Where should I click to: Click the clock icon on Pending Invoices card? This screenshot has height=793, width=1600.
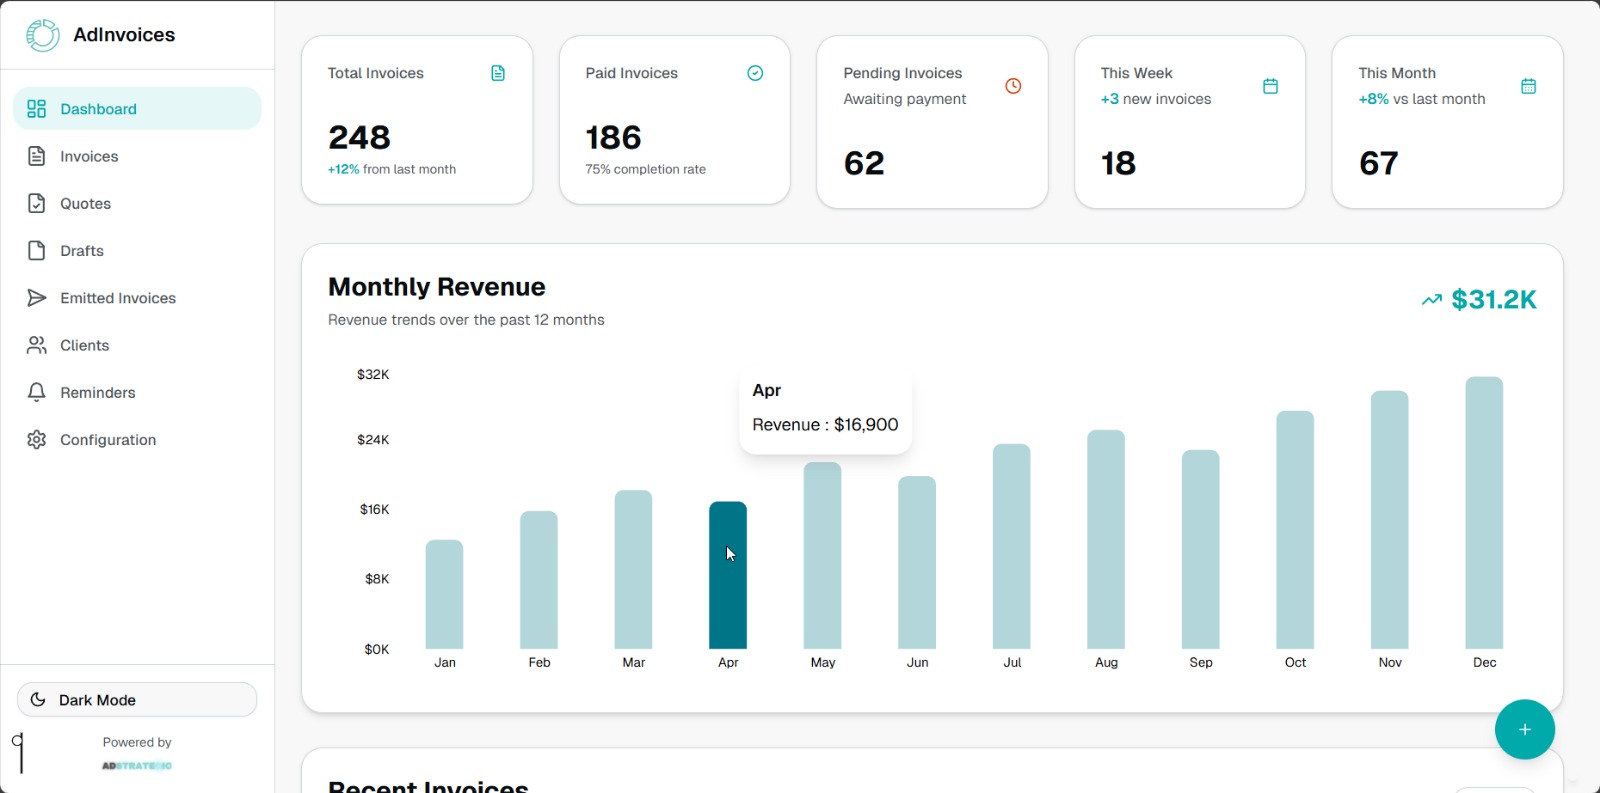(x=1013, y=86)
